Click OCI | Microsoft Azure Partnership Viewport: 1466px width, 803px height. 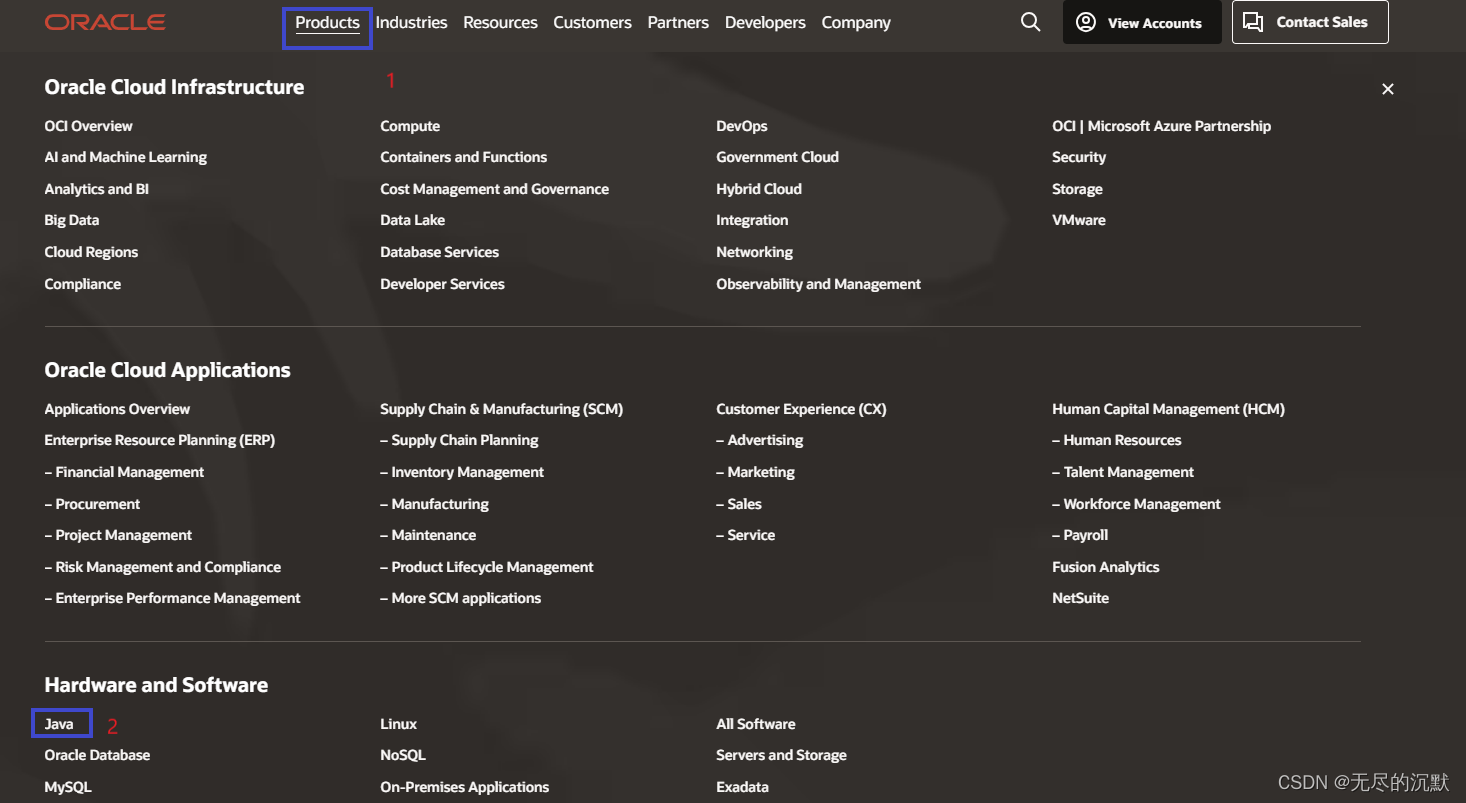1161,126
